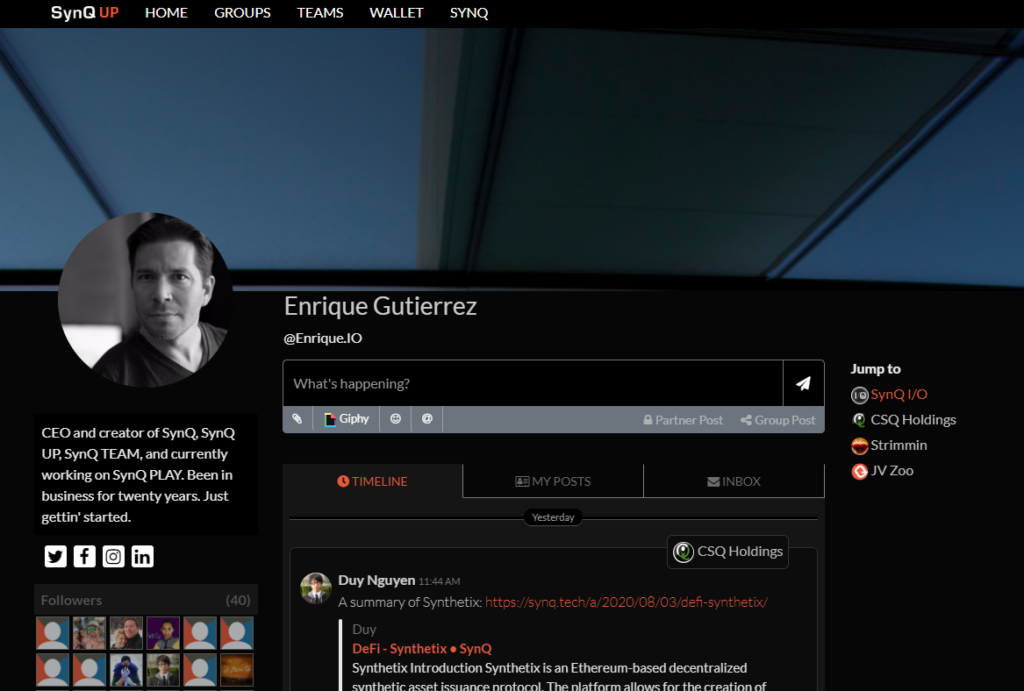Click the paperclip attachment icon

point(297,420)
